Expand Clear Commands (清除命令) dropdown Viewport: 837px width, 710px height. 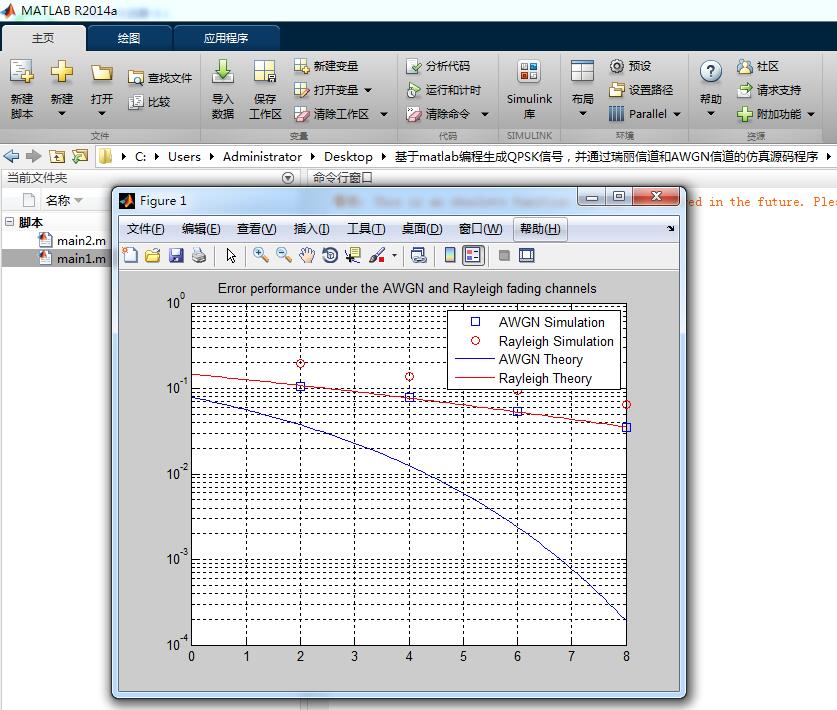point(485,114)
